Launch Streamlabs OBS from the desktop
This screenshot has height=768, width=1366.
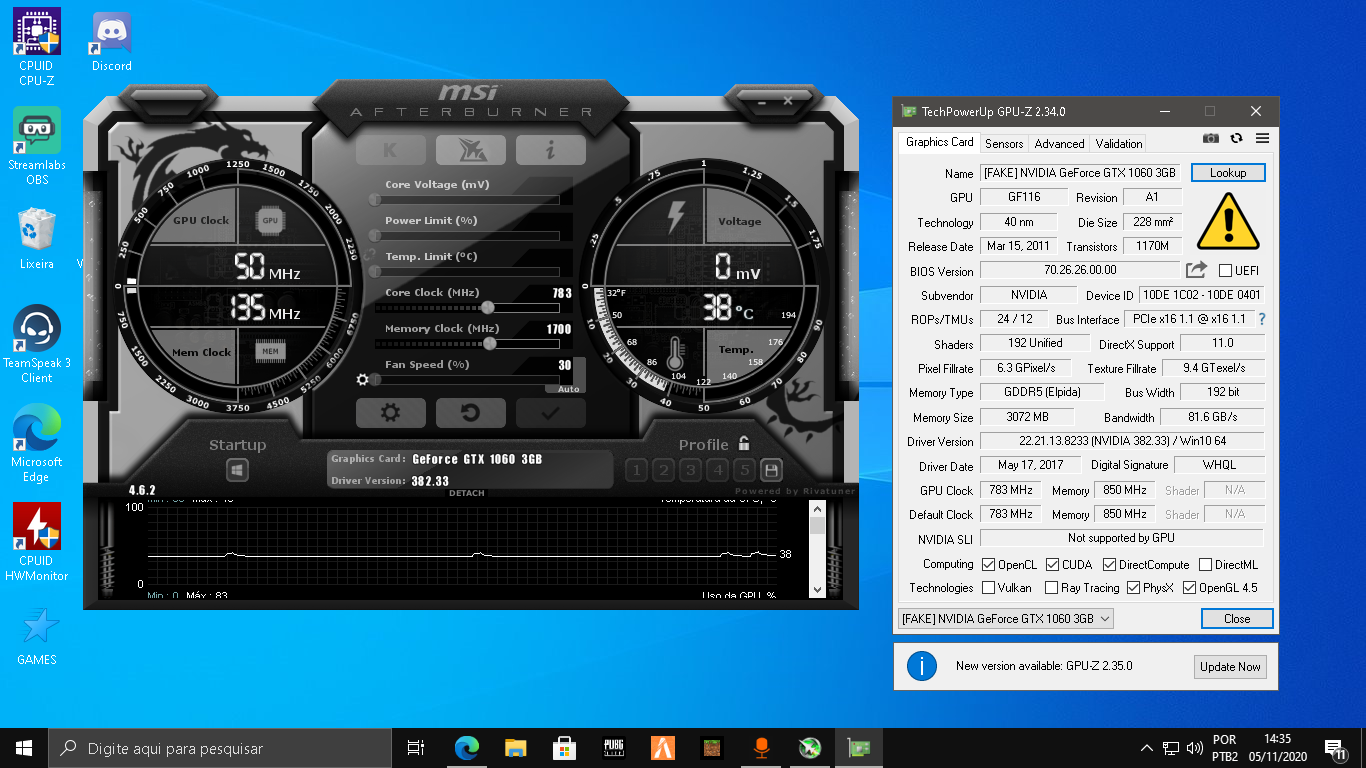pos(37,146)
